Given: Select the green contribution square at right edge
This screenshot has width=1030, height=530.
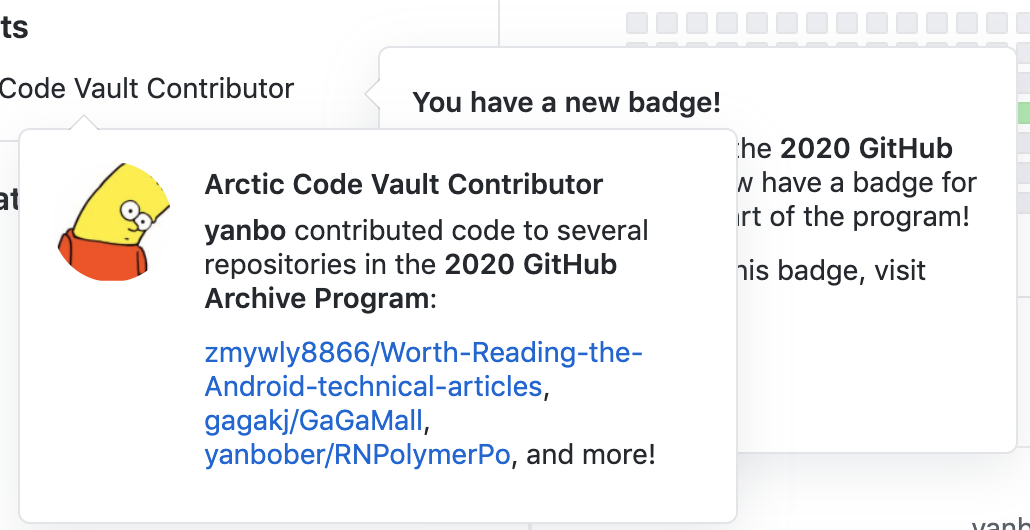Looking at the screenshot, I should (1023, 112).
